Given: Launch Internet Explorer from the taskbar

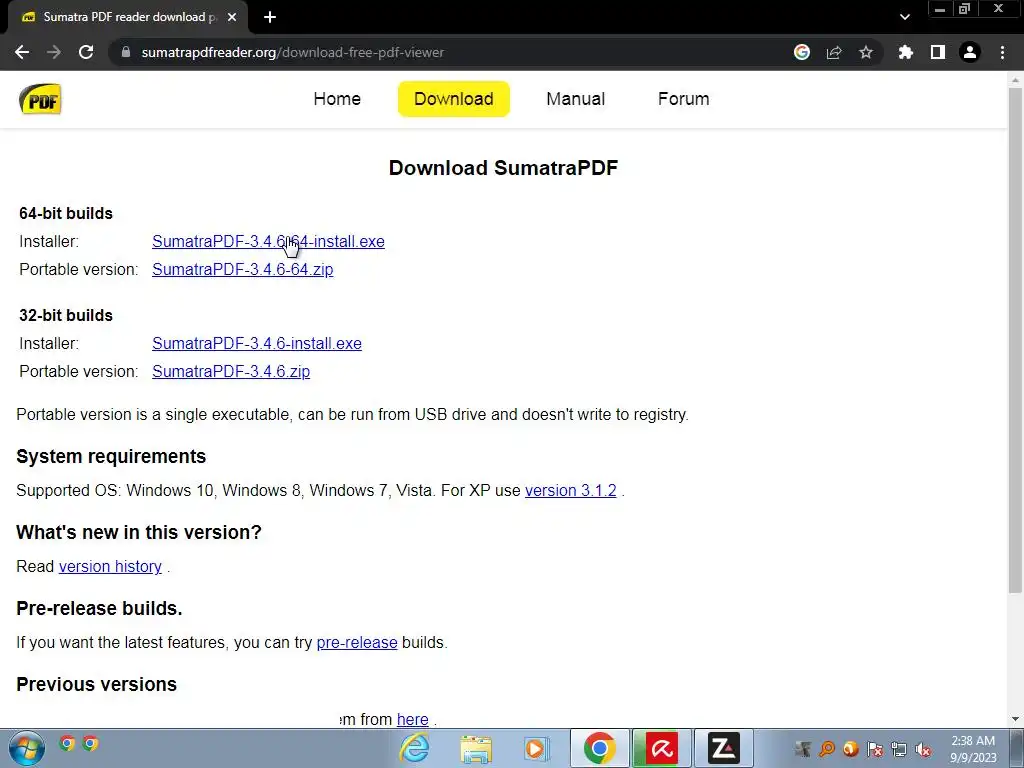Looking at the screenshot, I should click(415, 748).
